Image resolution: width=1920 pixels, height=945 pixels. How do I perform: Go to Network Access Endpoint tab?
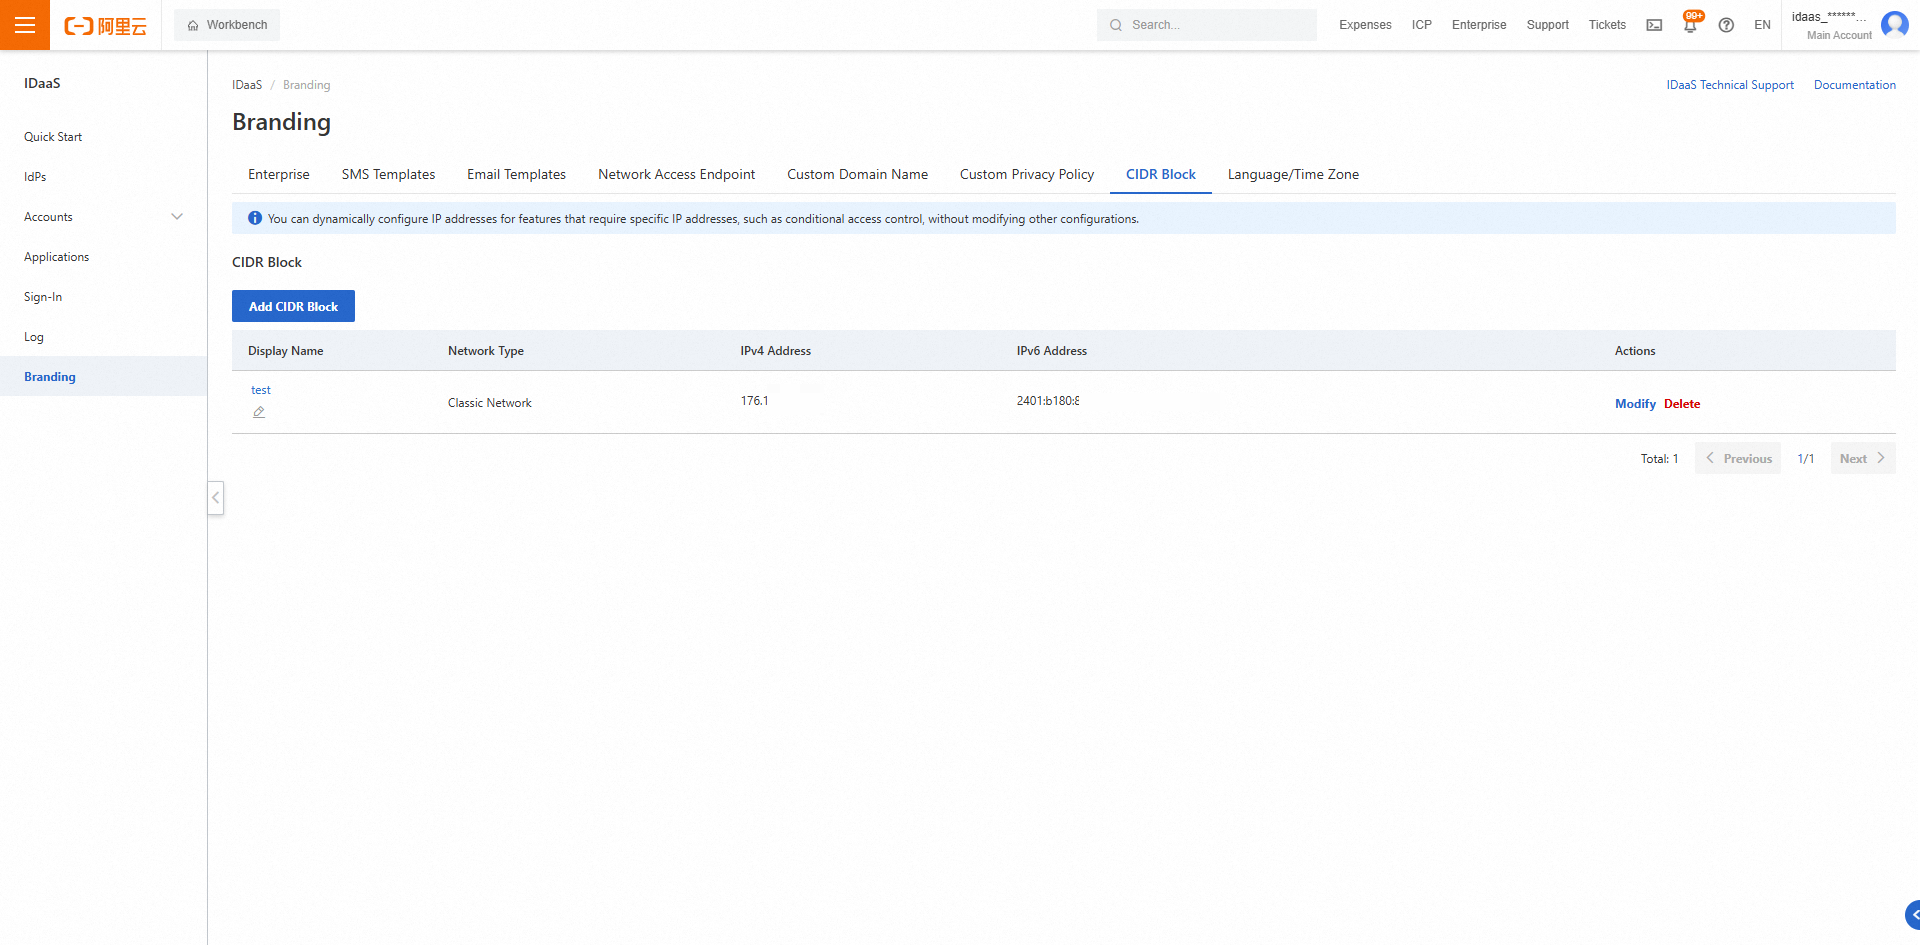point(676,174)
